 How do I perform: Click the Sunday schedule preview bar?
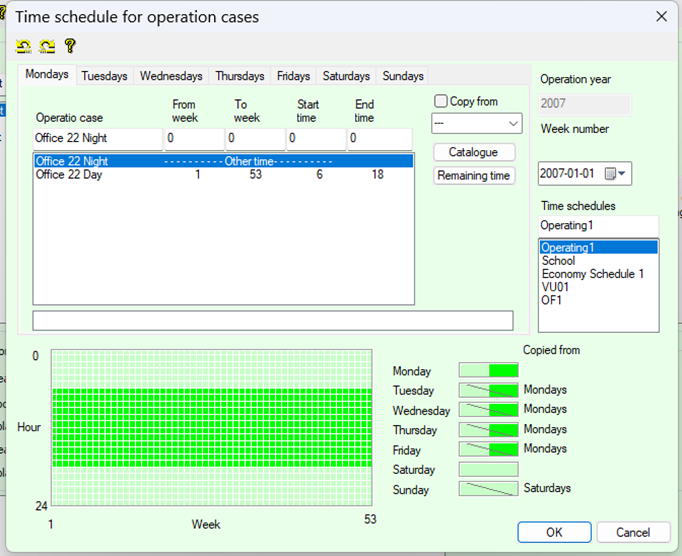[488, 489]
